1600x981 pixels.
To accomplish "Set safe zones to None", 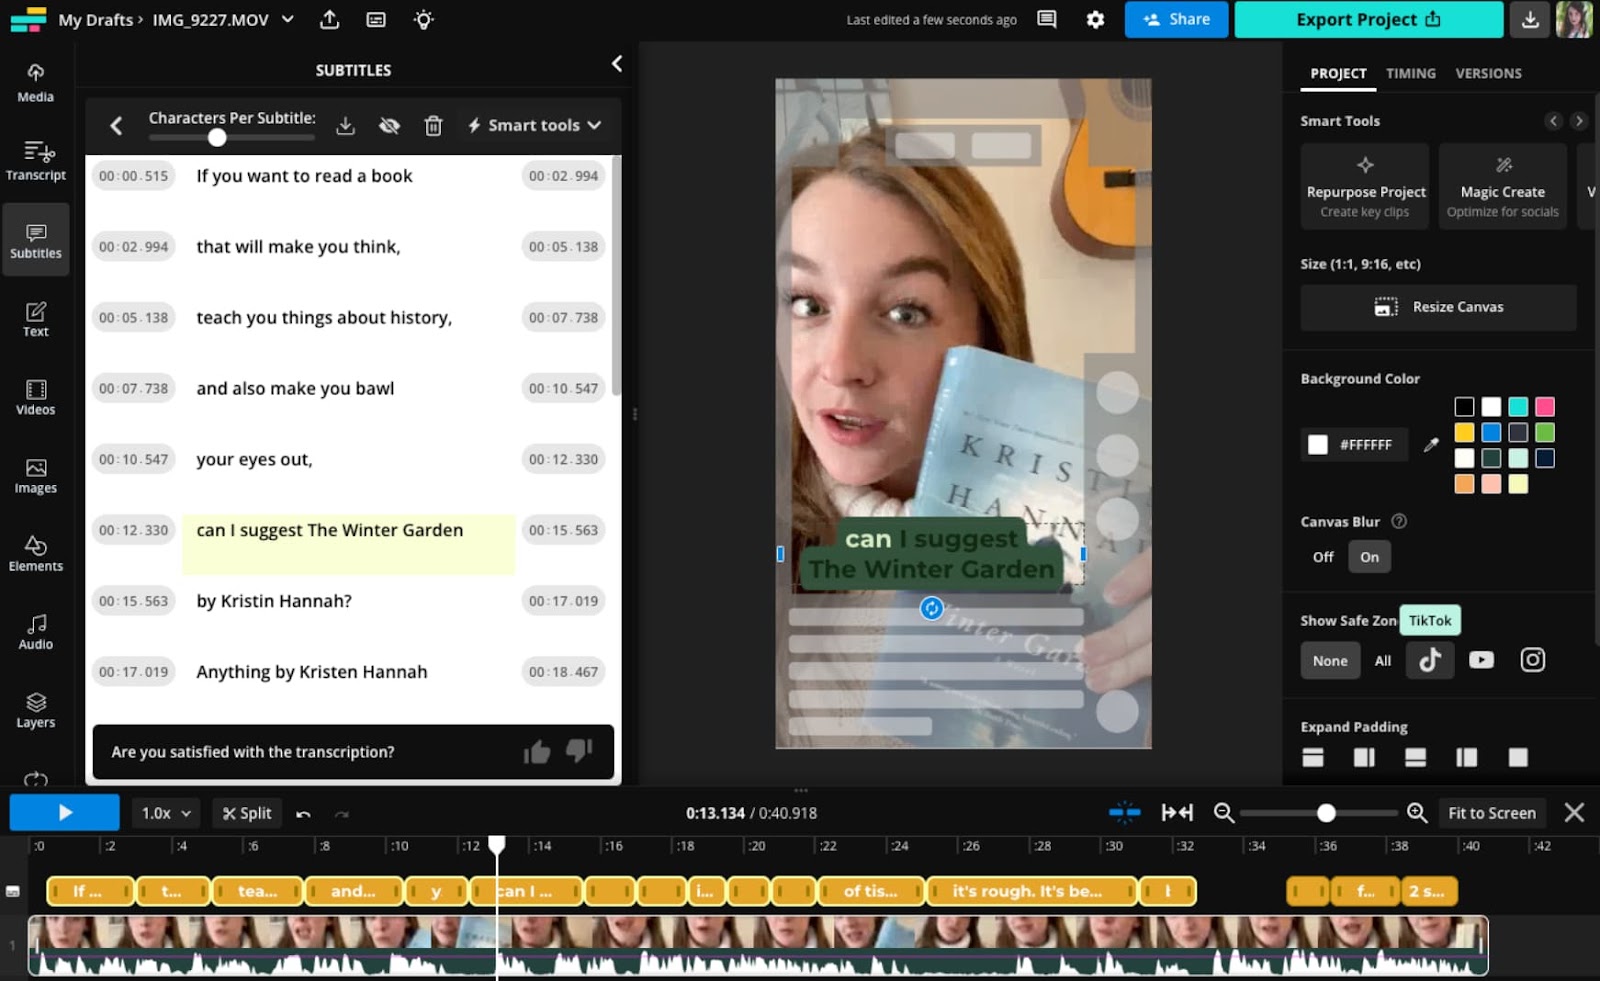I will 1330,661.
